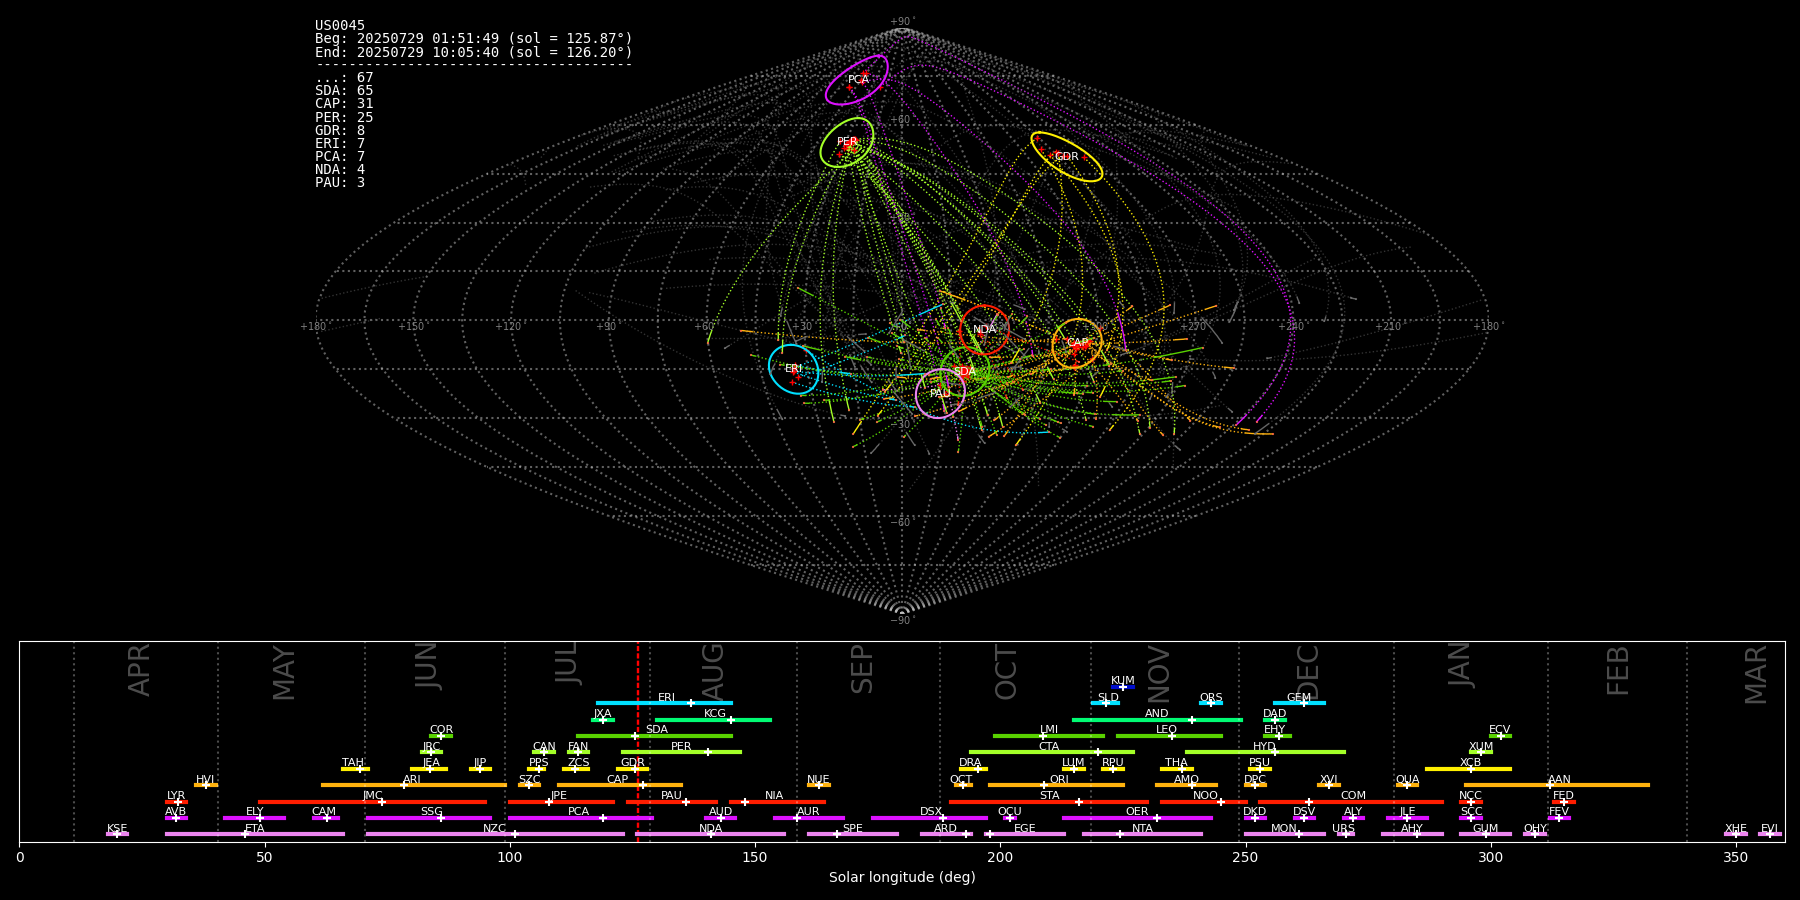Click the HYD shower bar
The width and height of the screenshot is (1800, 900).
tap(1265, 752)
